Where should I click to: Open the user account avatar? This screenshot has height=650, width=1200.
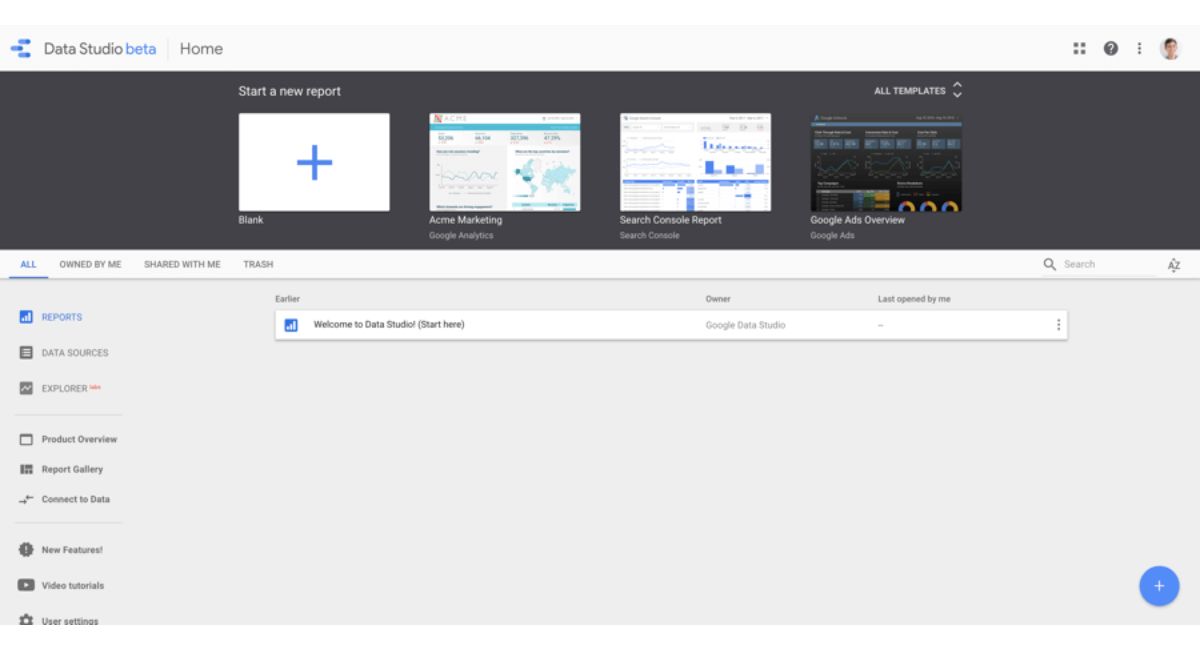1169,48
